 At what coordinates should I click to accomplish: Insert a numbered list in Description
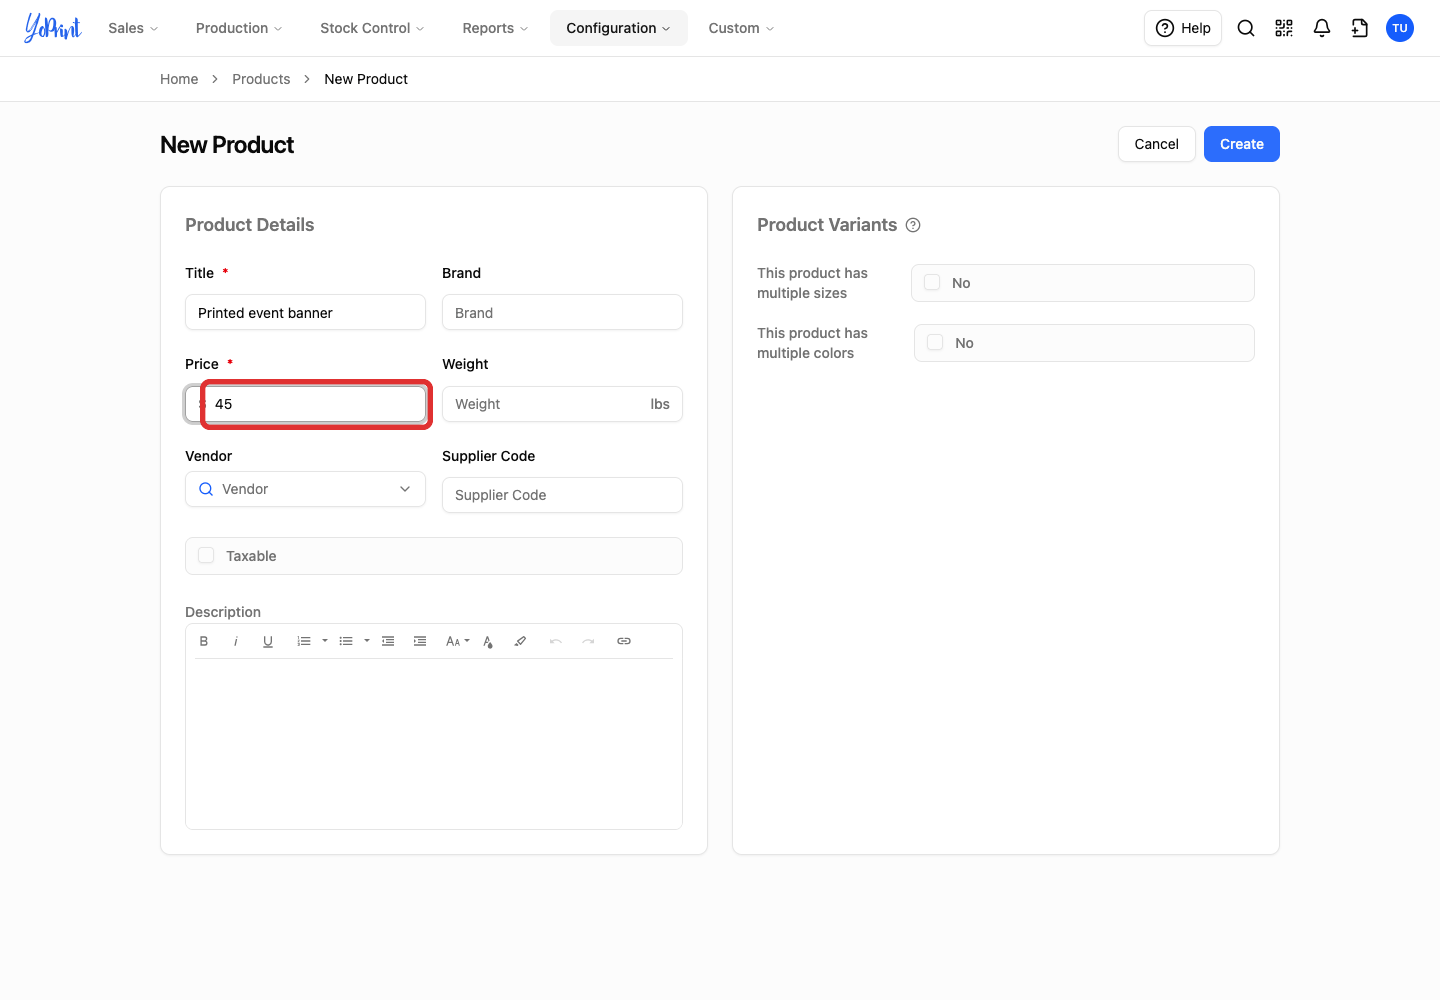[304, 641]
